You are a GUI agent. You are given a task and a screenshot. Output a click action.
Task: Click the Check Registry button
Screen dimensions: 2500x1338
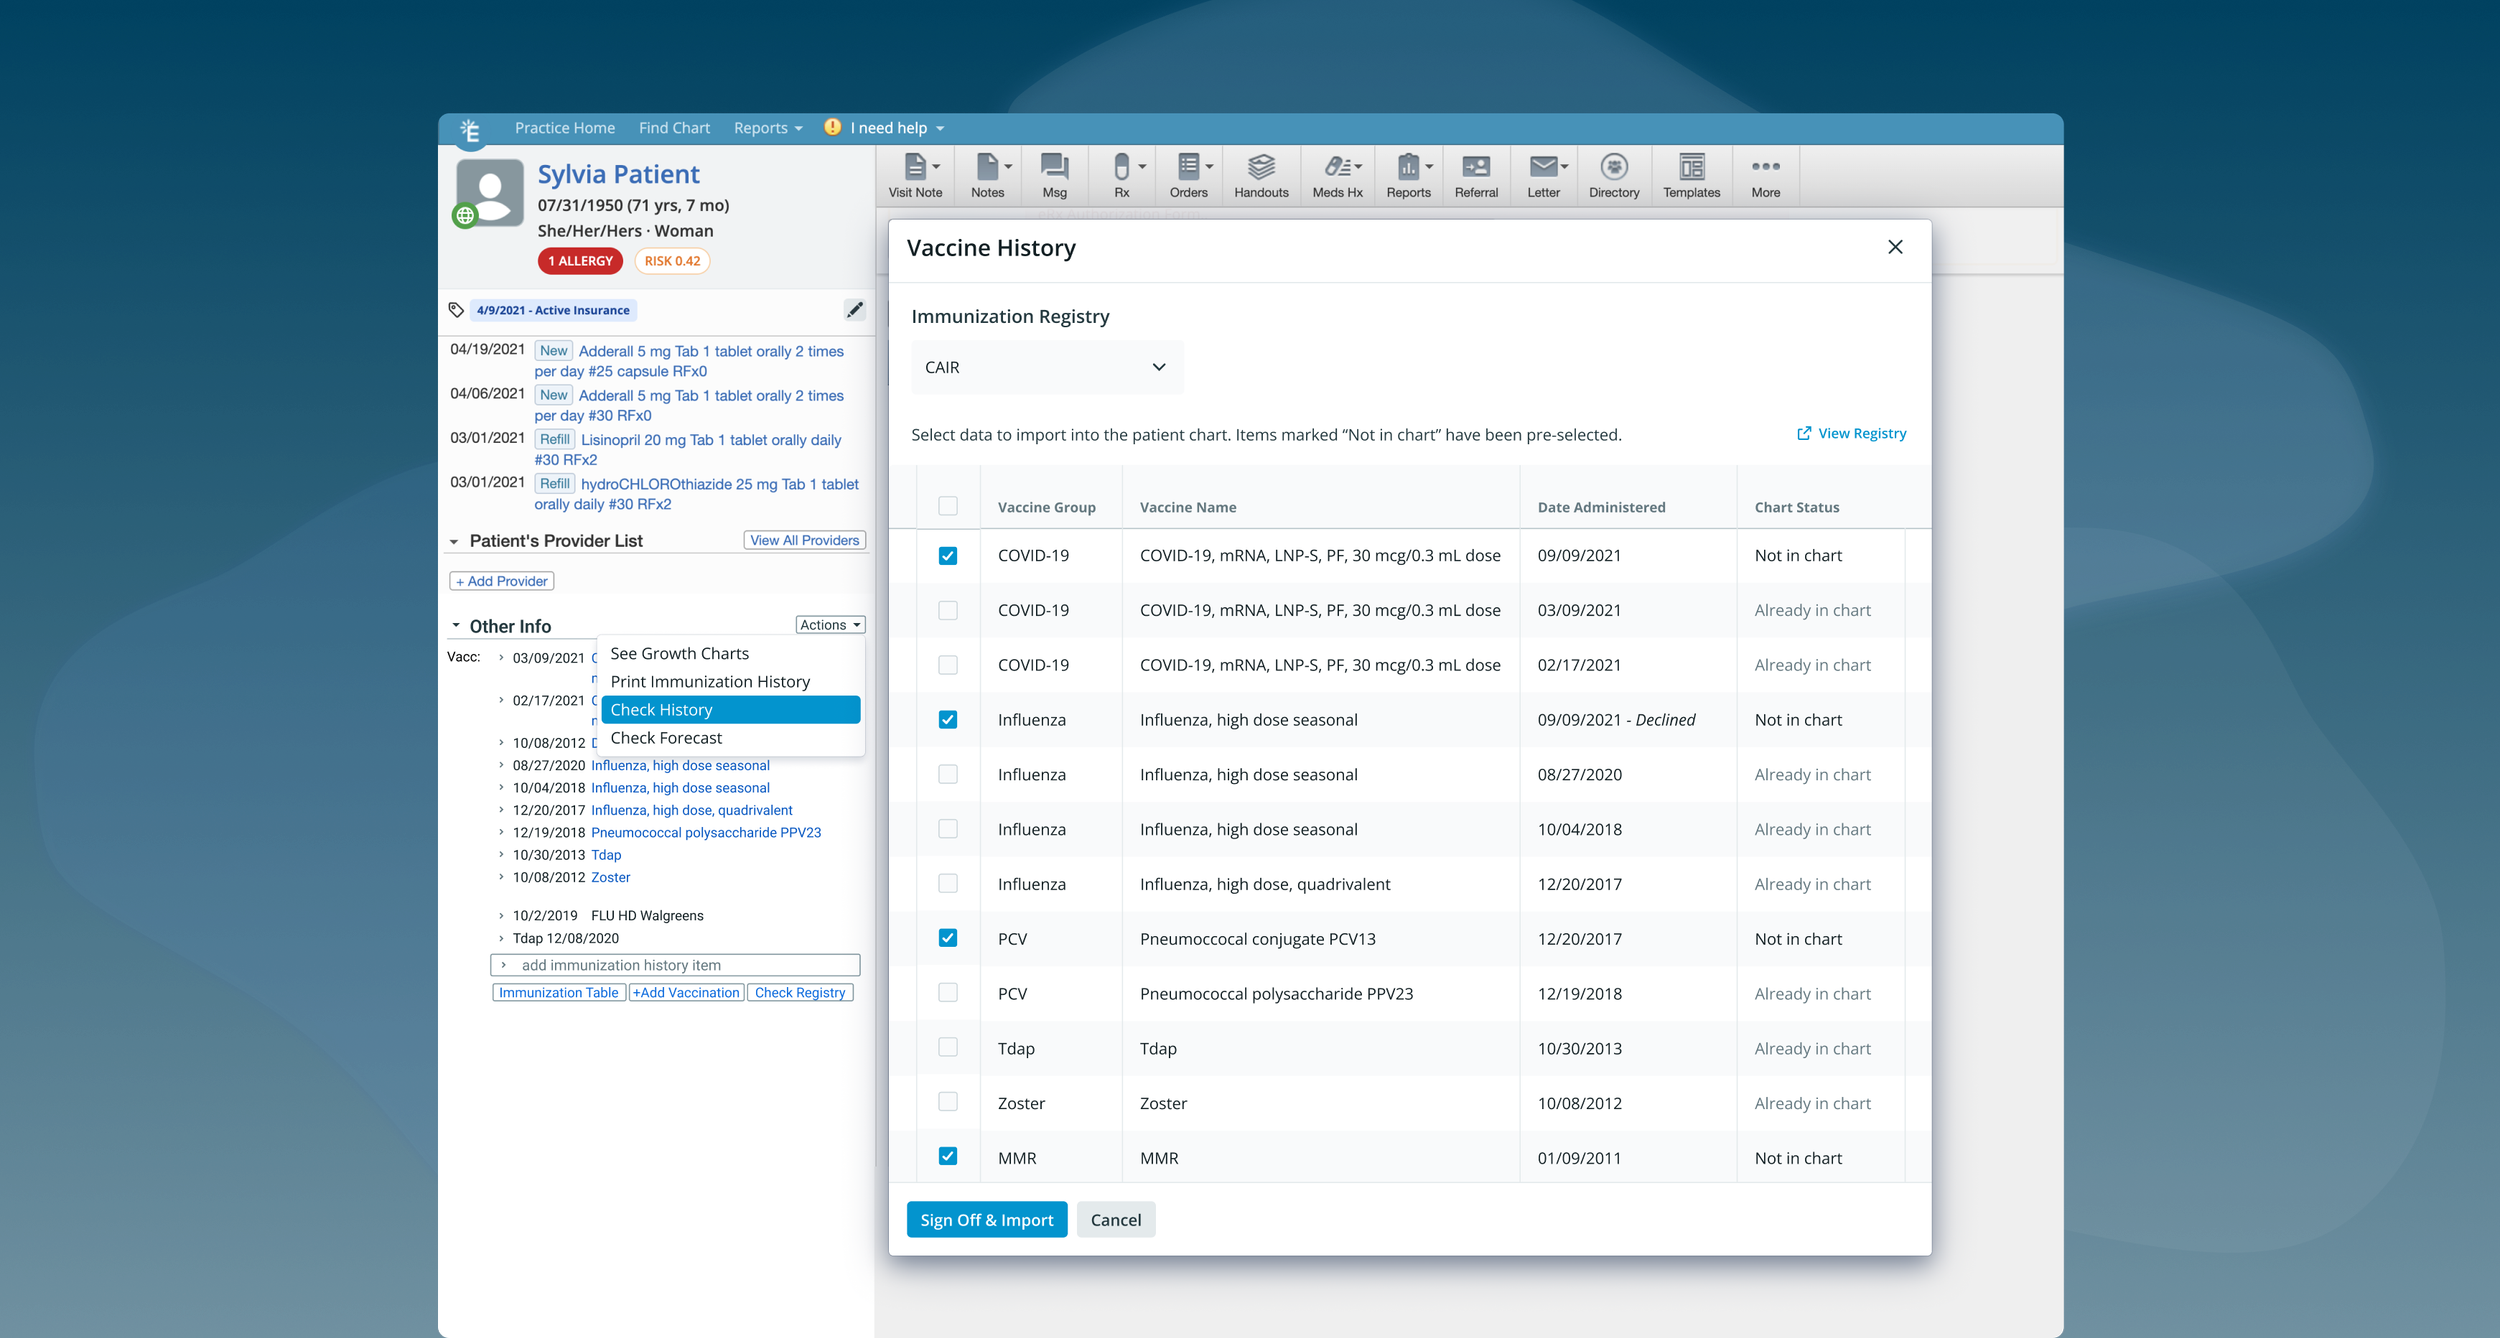(800, 992)
